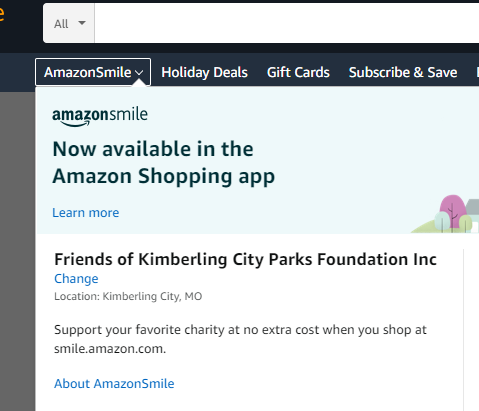Open the AmazonSmile navigation menu item
The height and width of the screenshot is (411, 479).
point(93,72)
